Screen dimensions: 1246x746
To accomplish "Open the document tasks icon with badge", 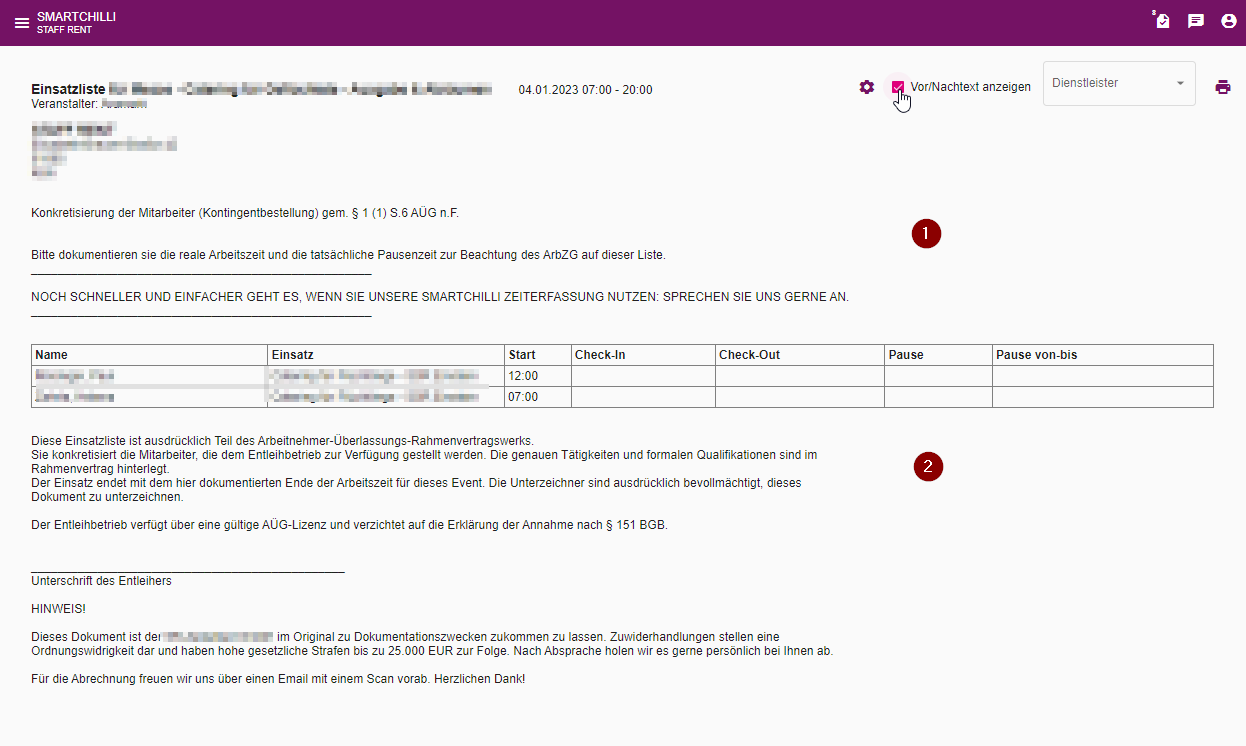I will click(x=1161, y=20).
